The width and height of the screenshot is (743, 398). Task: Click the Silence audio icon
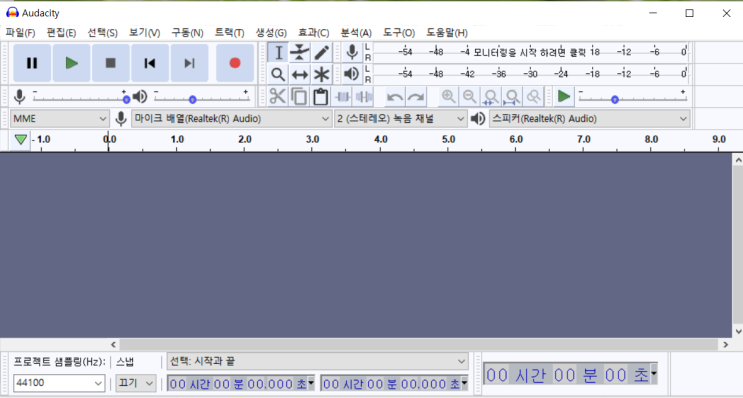point(363,97)
